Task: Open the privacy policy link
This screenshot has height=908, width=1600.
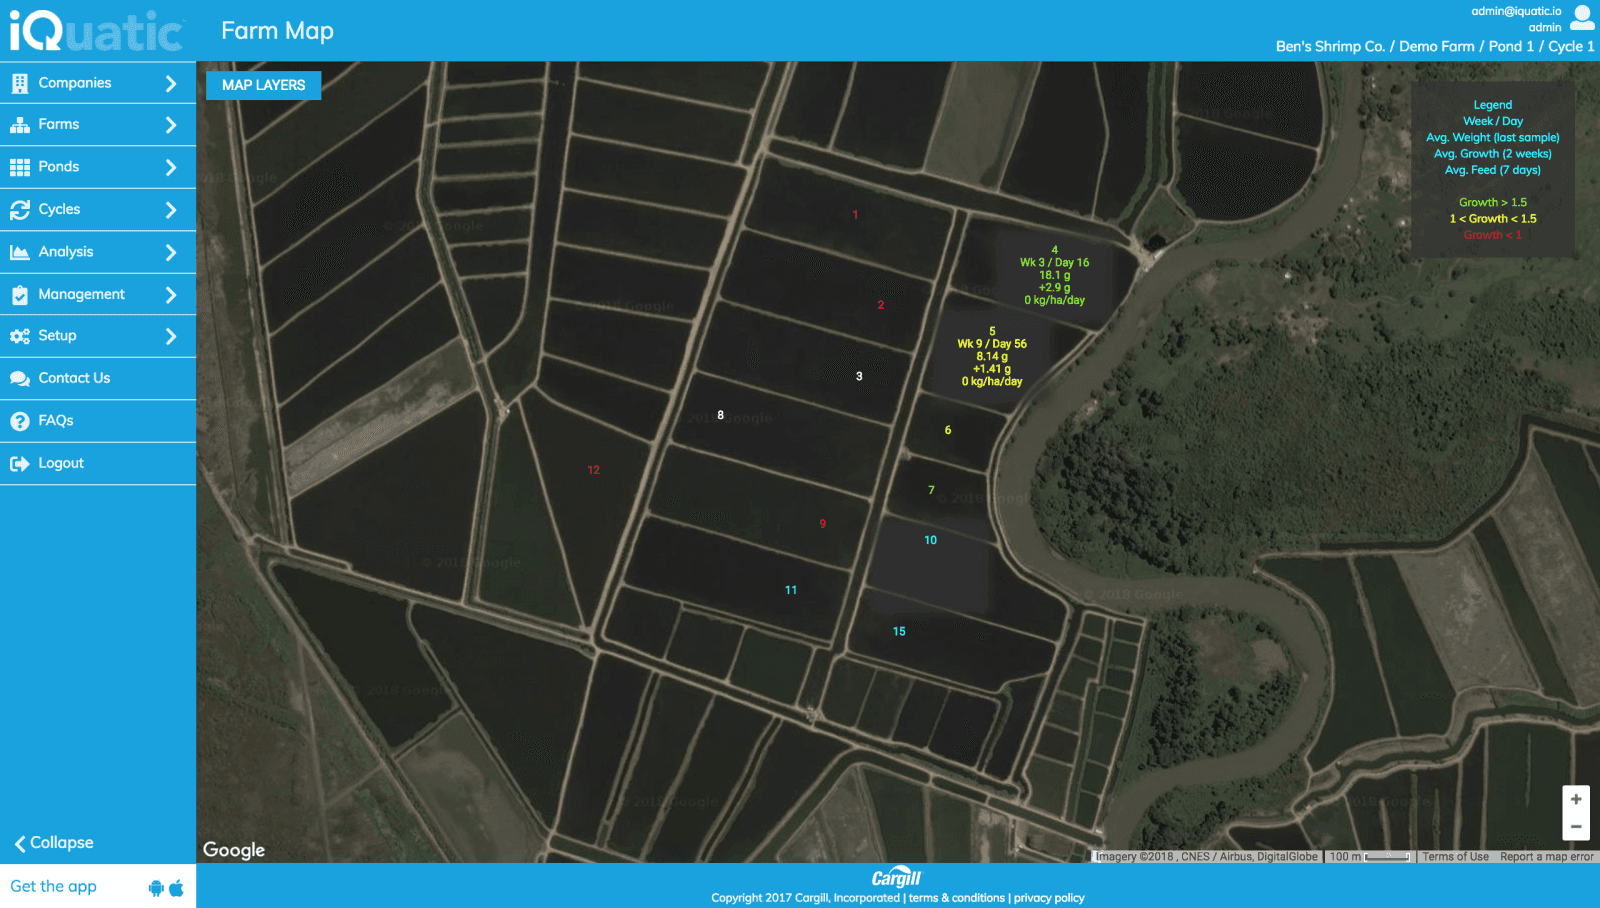Action: point(1049,898)
